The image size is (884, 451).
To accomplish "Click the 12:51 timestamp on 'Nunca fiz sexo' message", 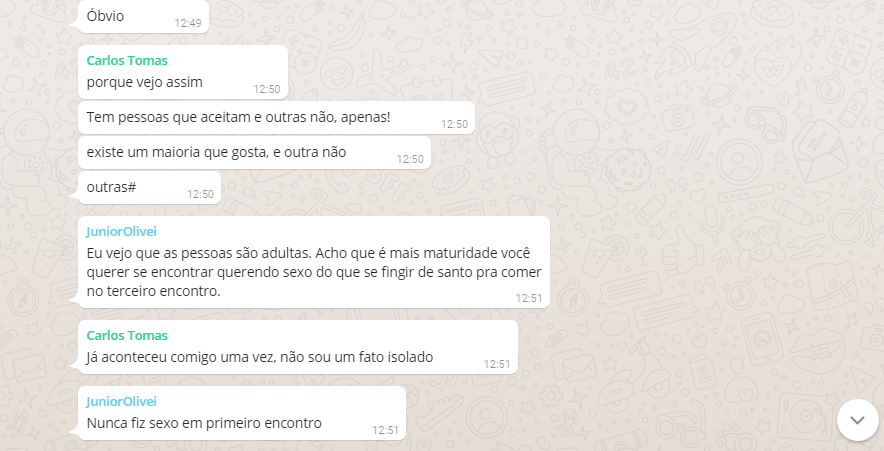I will tap(385, 430).
